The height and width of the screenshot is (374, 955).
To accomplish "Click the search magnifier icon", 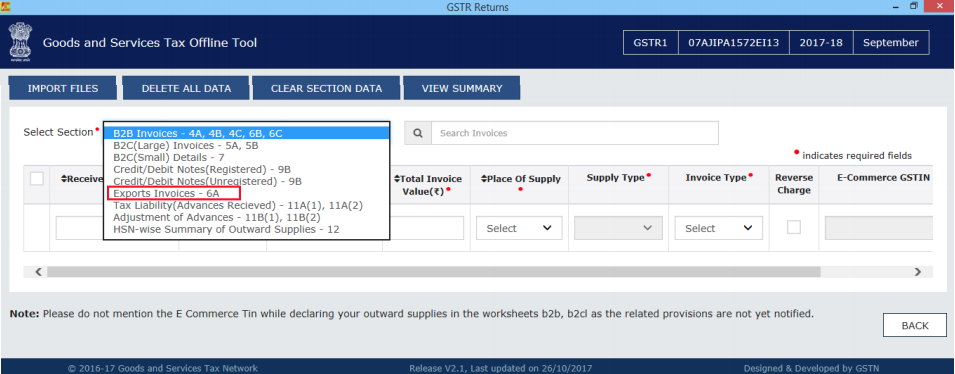I will [418, 133].
